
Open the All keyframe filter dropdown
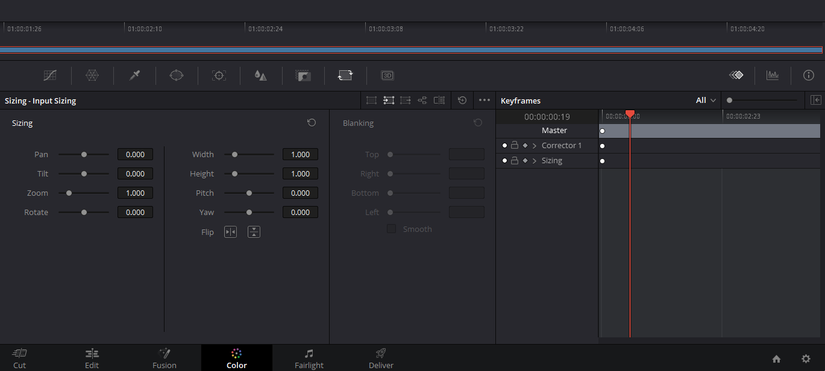pyautogui.click(x=706, y=100)
